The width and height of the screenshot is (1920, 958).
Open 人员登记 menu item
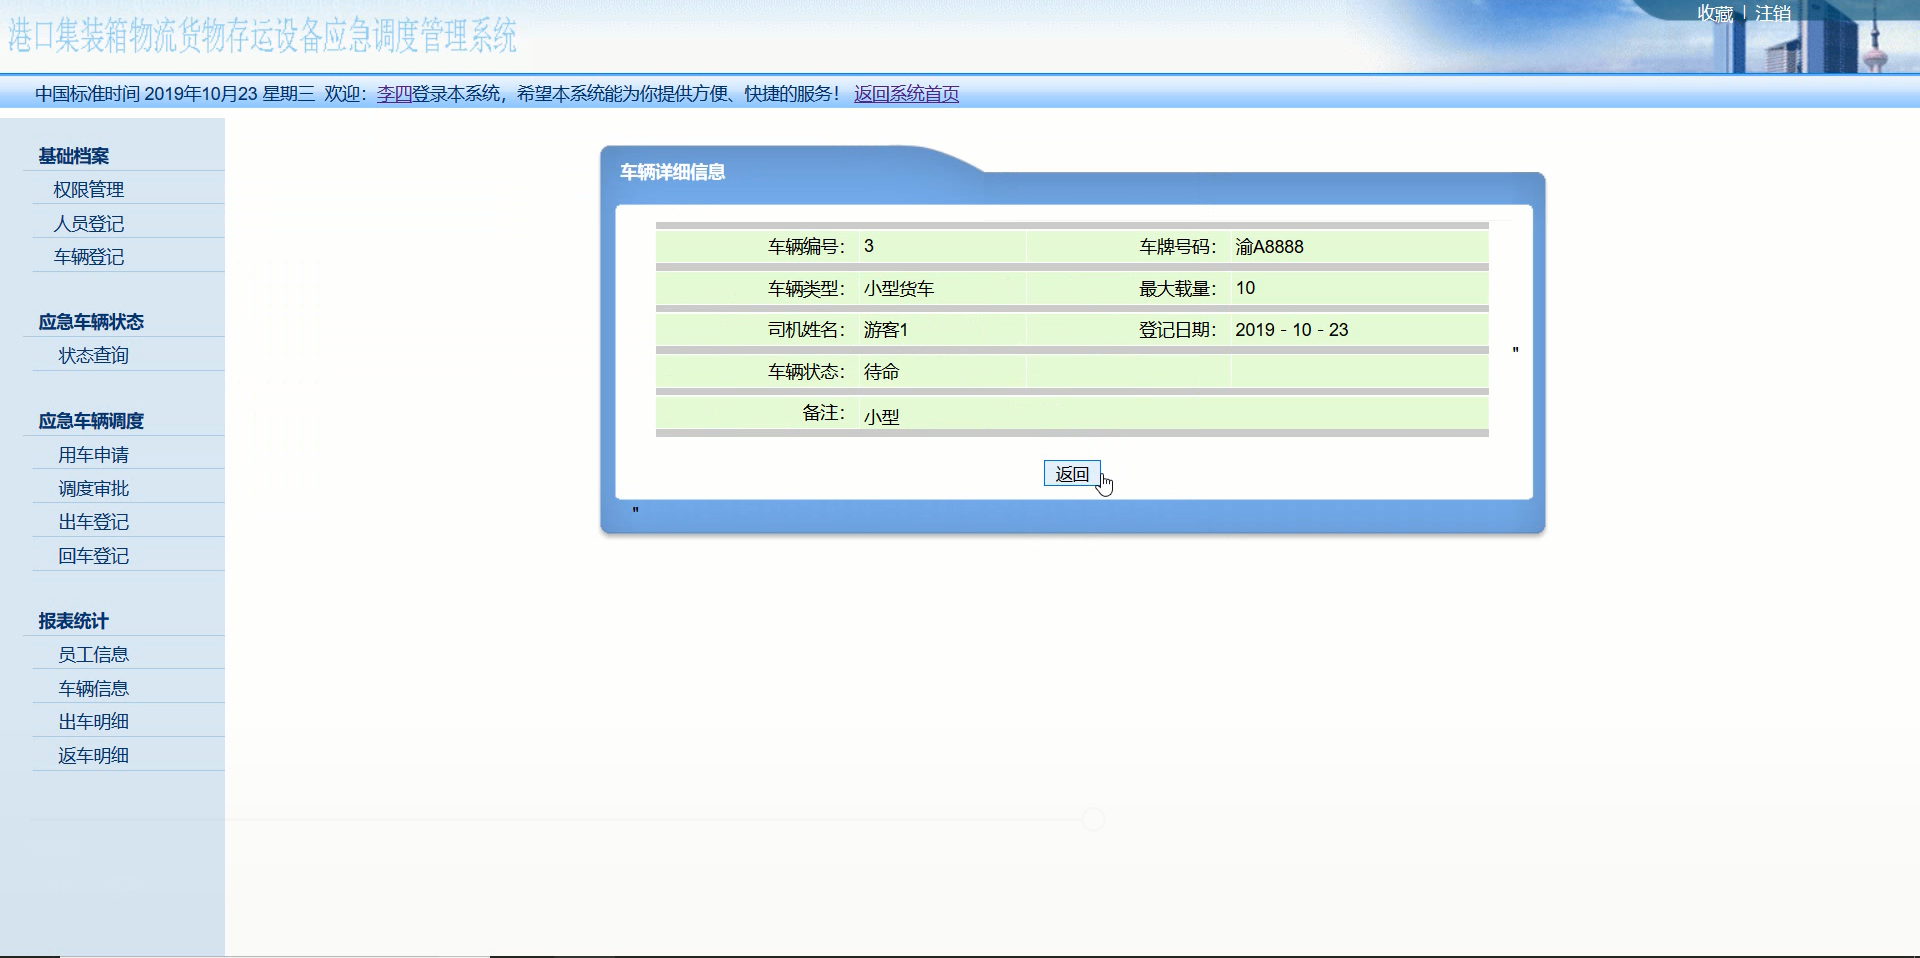coord(89,223)
